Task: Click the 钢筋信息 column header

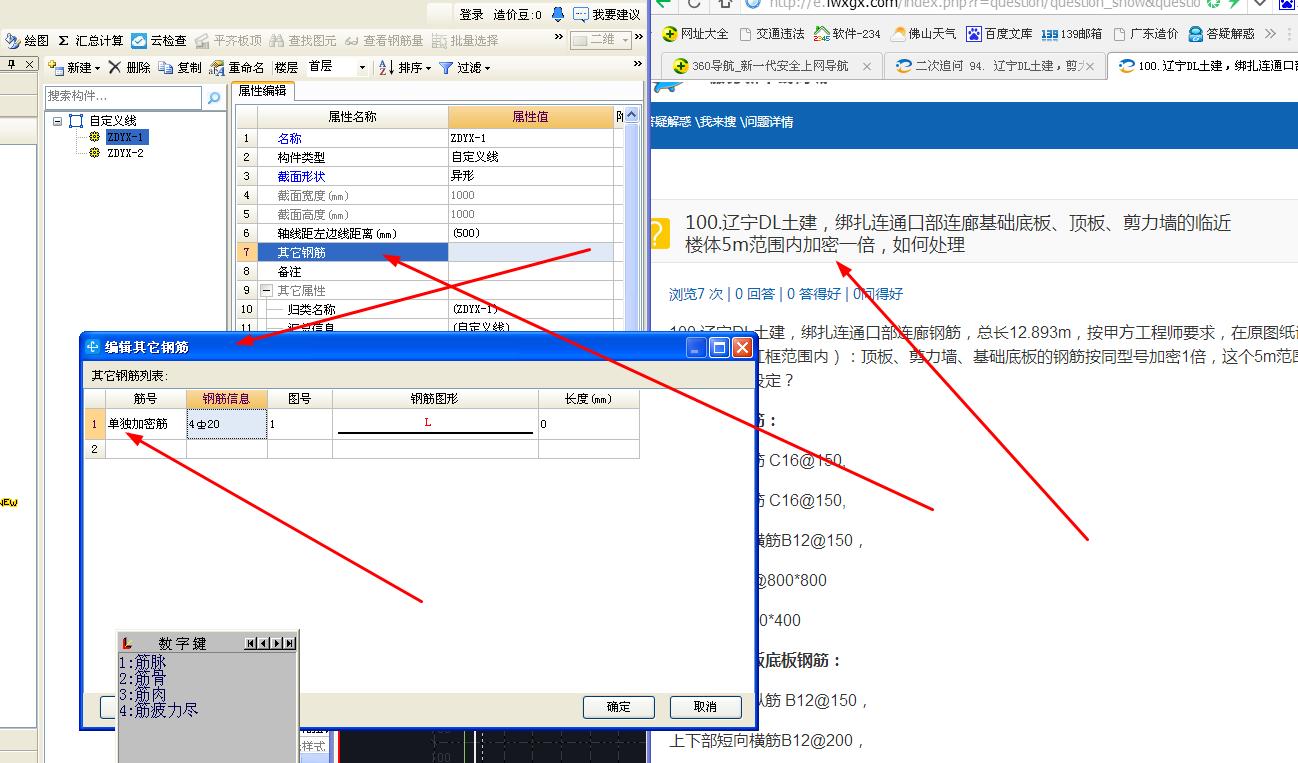Action: coord(227,399)
